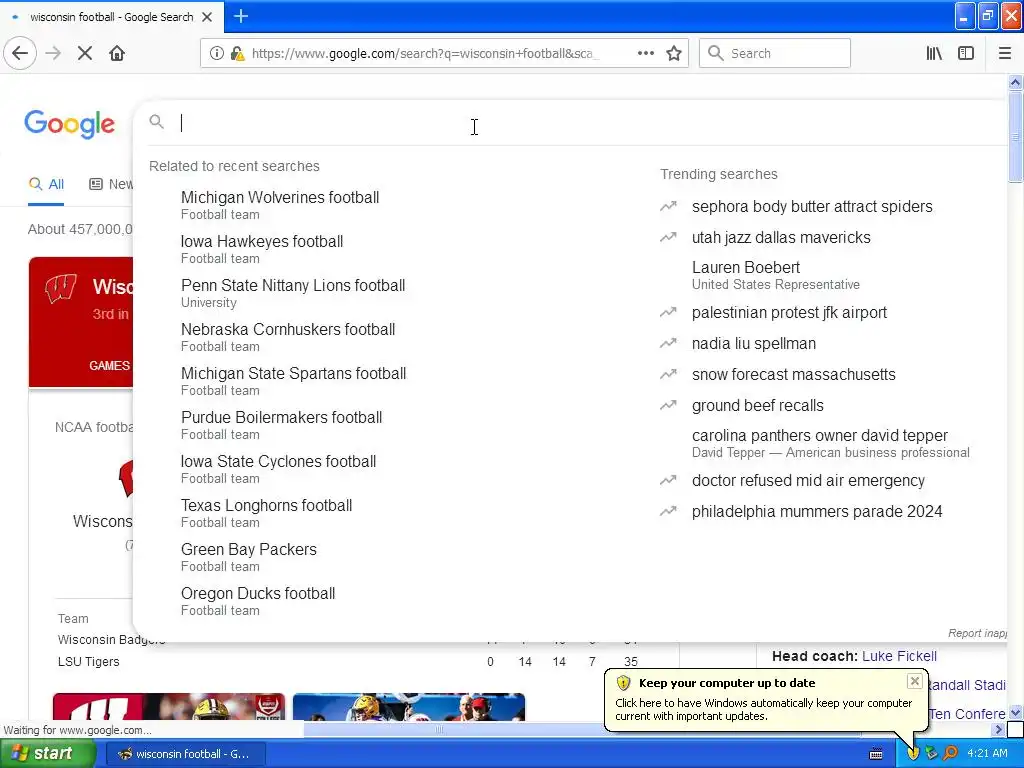Open the GAMES tab in the red card
The width and height of the screenshot is (1024, 768).
coord(110,366)
